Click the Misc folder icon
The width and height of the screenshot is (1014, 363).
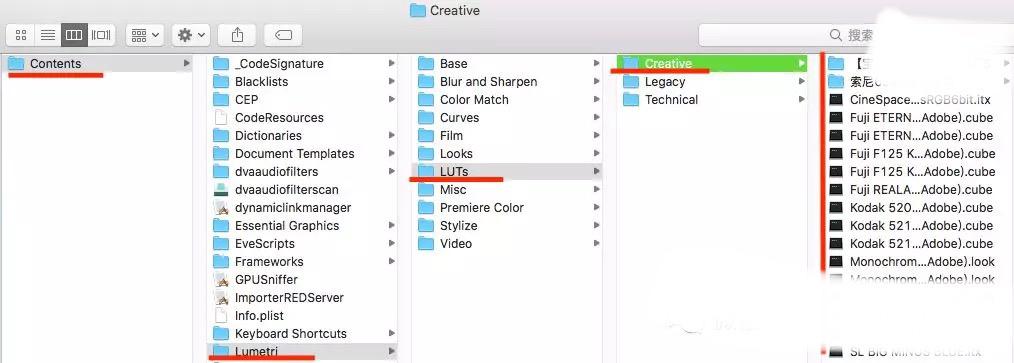coord(426,190)
